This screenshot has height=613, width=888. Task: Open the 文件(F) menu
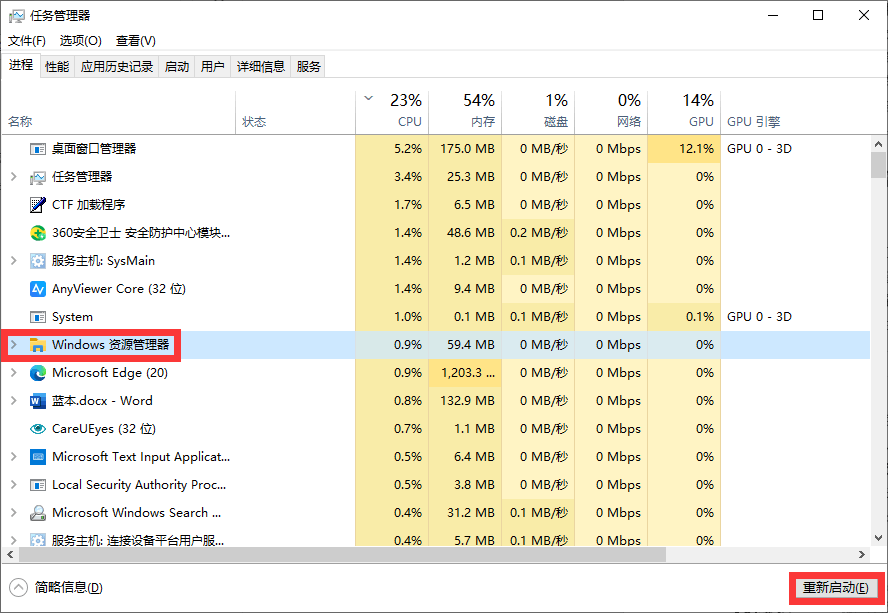pyautogui.click(x=26, y=40)
